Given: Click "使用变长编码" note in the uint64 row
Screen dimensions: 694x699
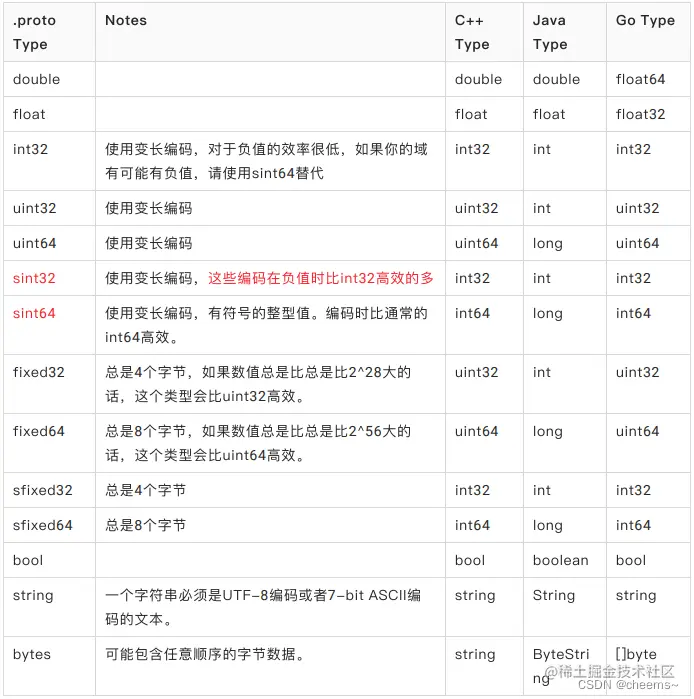Looking at the screenshot, I should coord(148,243).
